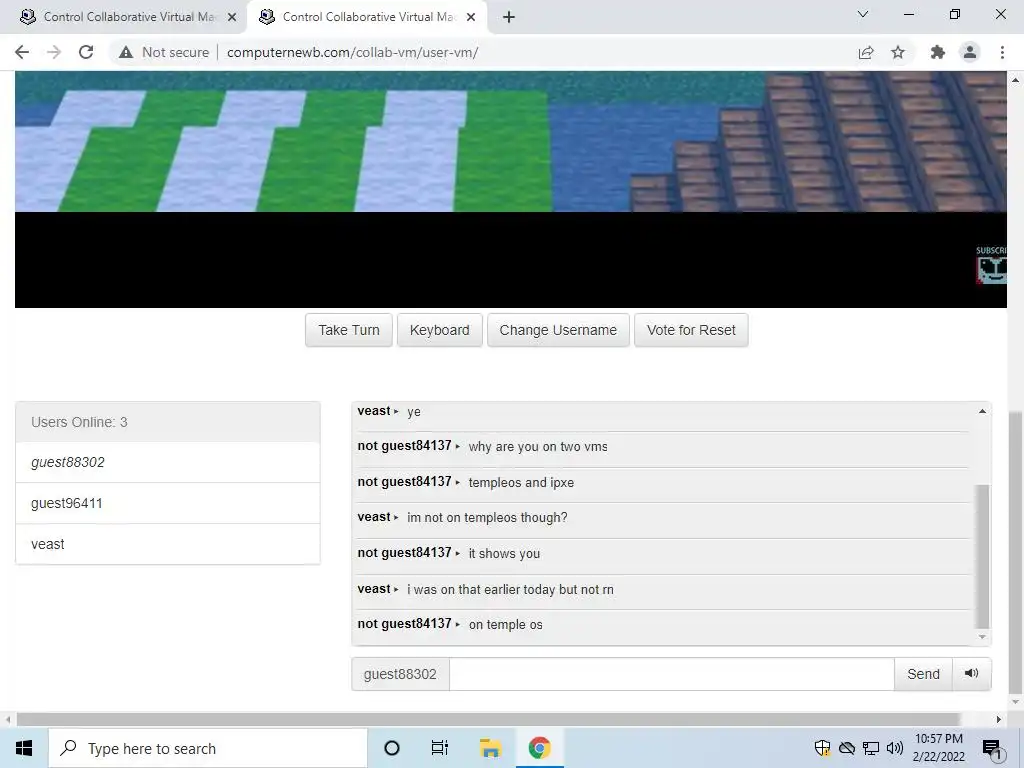This screenshot has width=1024, height=768.
Task: Open Windows Security tray icon
Action: coord(822,748)
